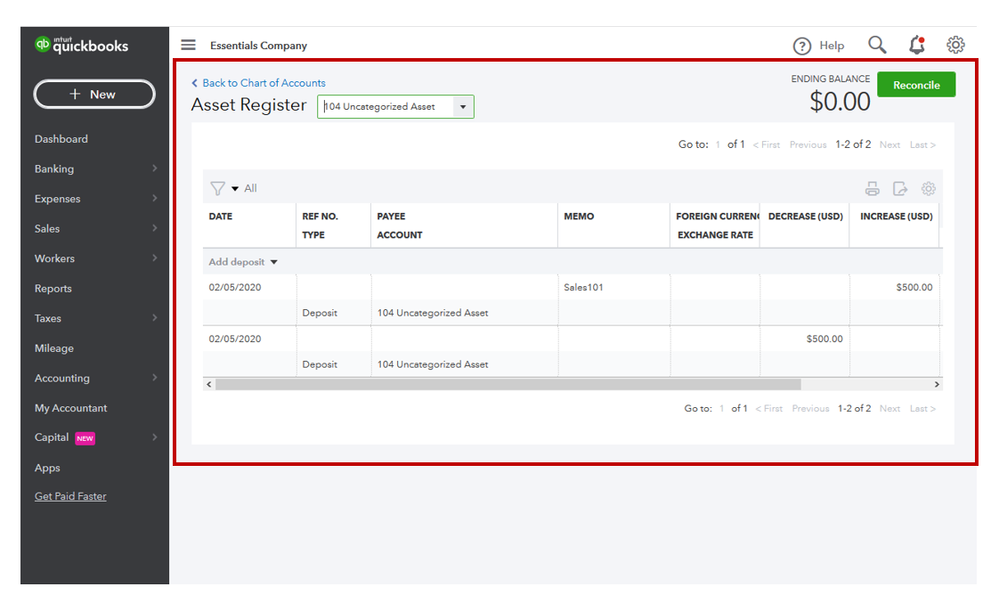
Task: Click the Help label in the header
Action: click(831, 46)
